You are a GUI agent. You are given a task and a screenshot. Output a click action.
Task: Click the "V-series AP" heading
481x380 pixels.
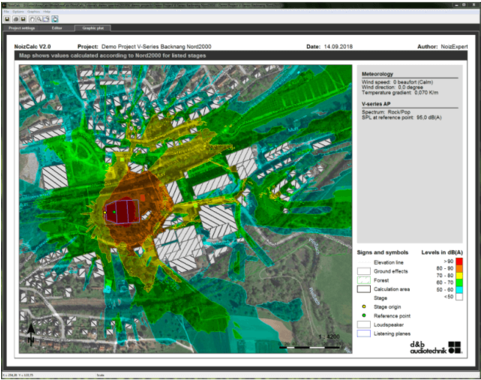pos(376,104)
